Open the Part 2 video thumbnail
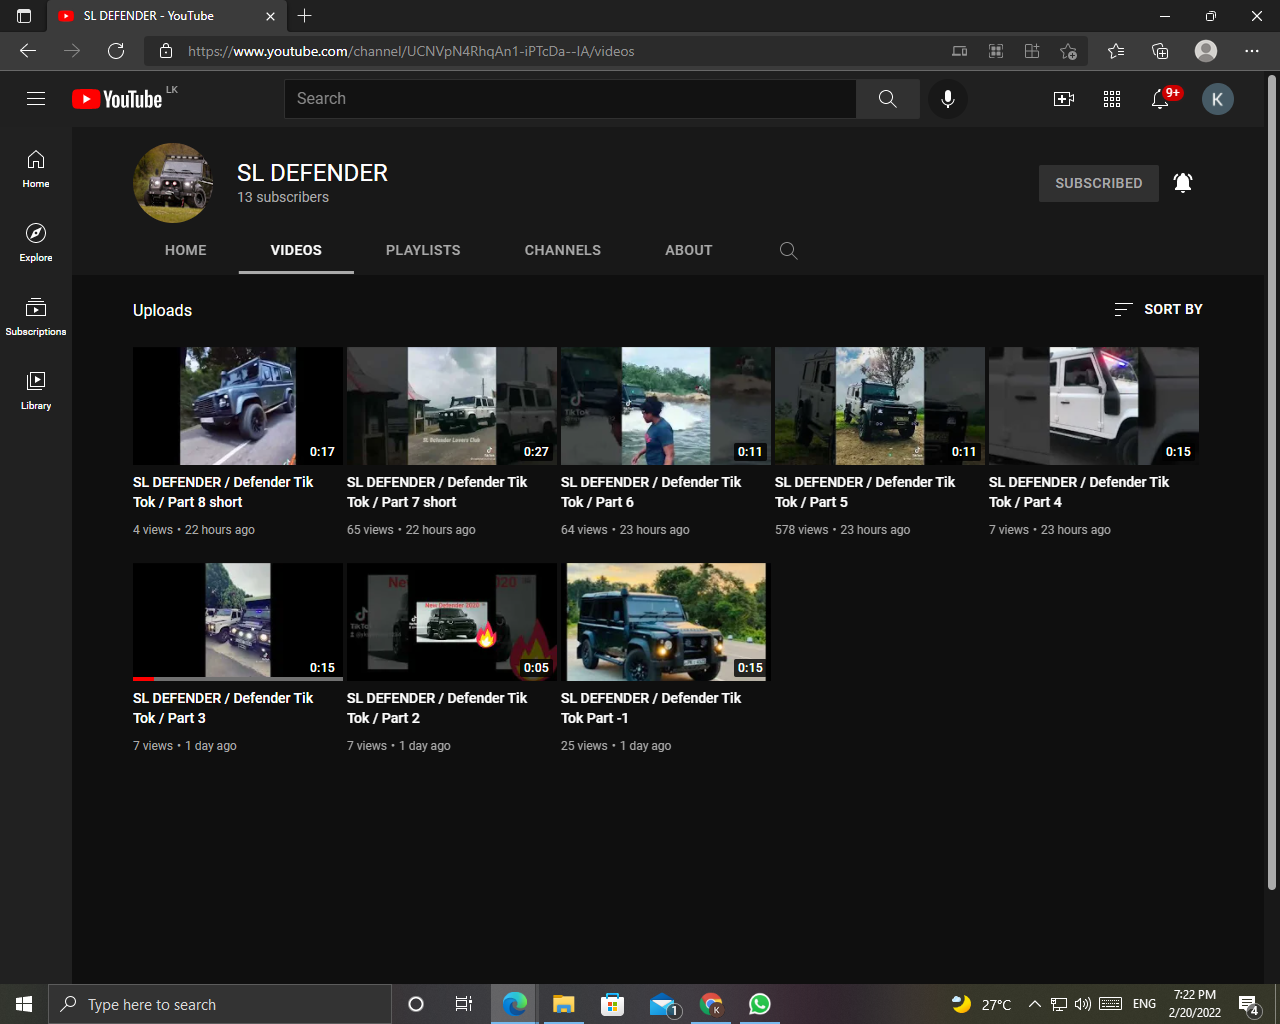Screen dimensions: 1280x1024 pos(452,622)
